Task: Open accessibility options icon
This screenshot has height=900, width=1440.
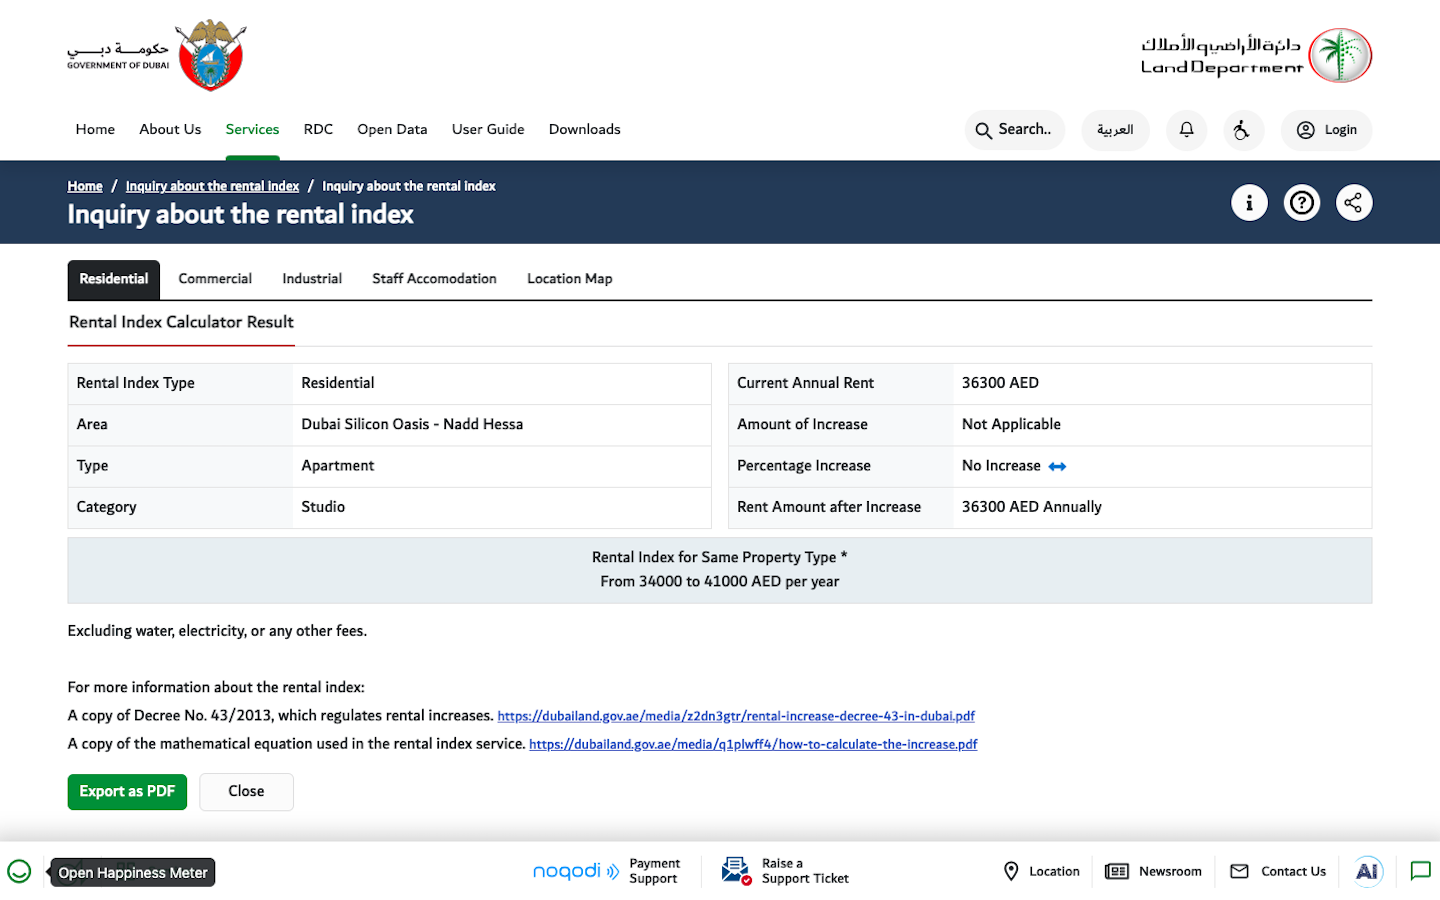Action: click(1243, 130)
